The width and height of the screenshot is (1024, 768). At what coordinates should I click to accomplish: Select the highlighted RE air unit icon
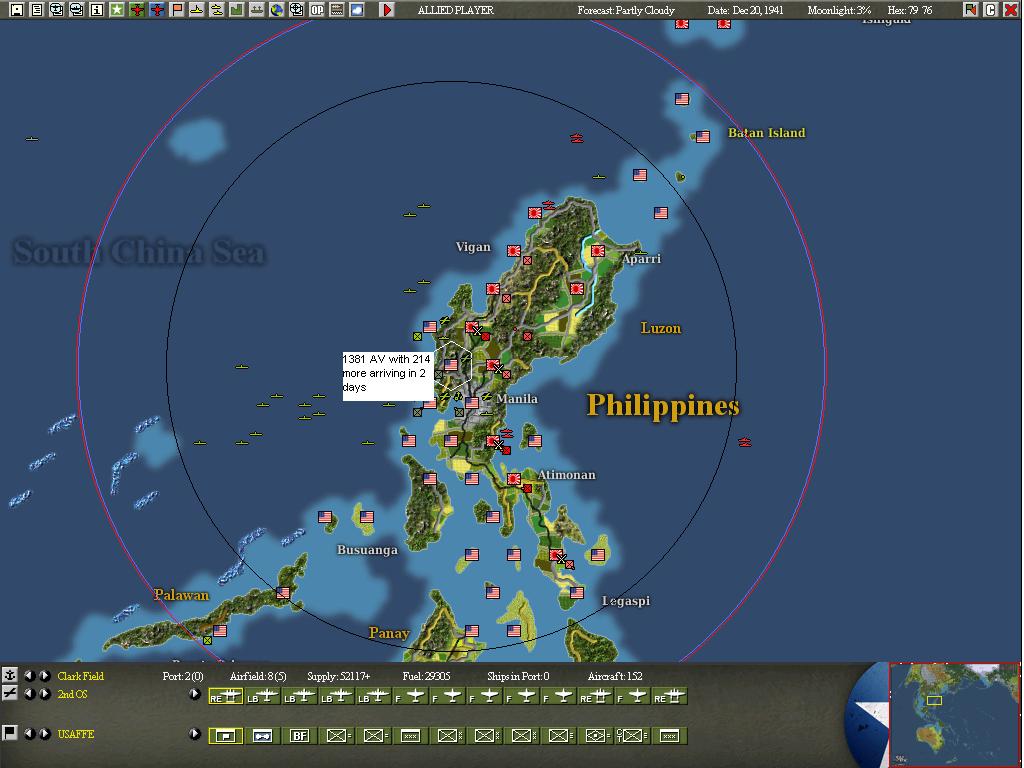225,696
